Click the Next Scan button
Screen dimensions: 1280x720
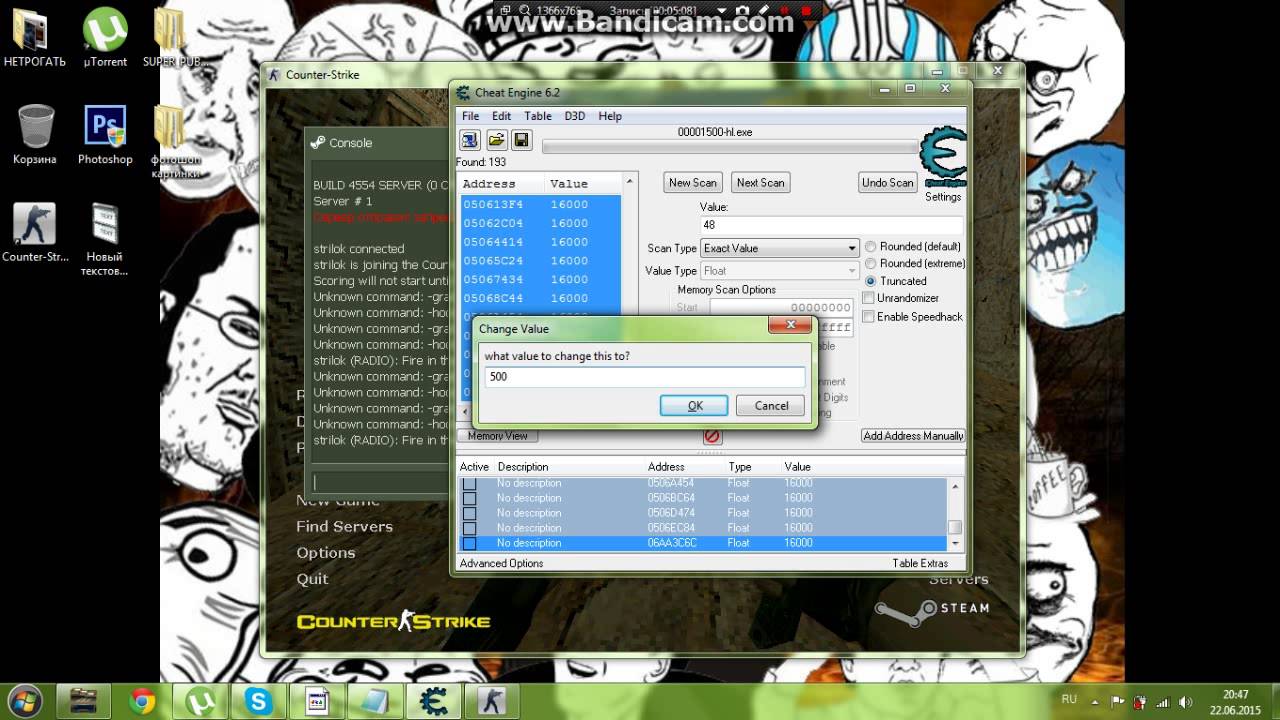(x=760, y=183)
